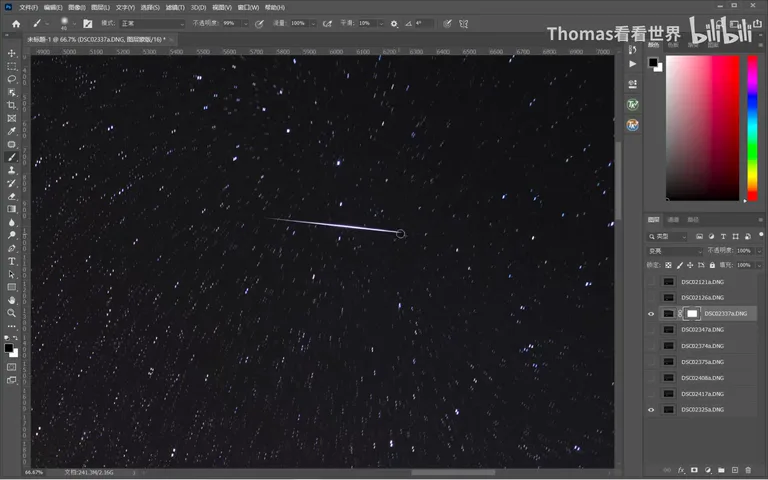The height and width of the screenshot is (480, 768).
Task: Open the 编辑(E) menu
Action: click(53, 7)
